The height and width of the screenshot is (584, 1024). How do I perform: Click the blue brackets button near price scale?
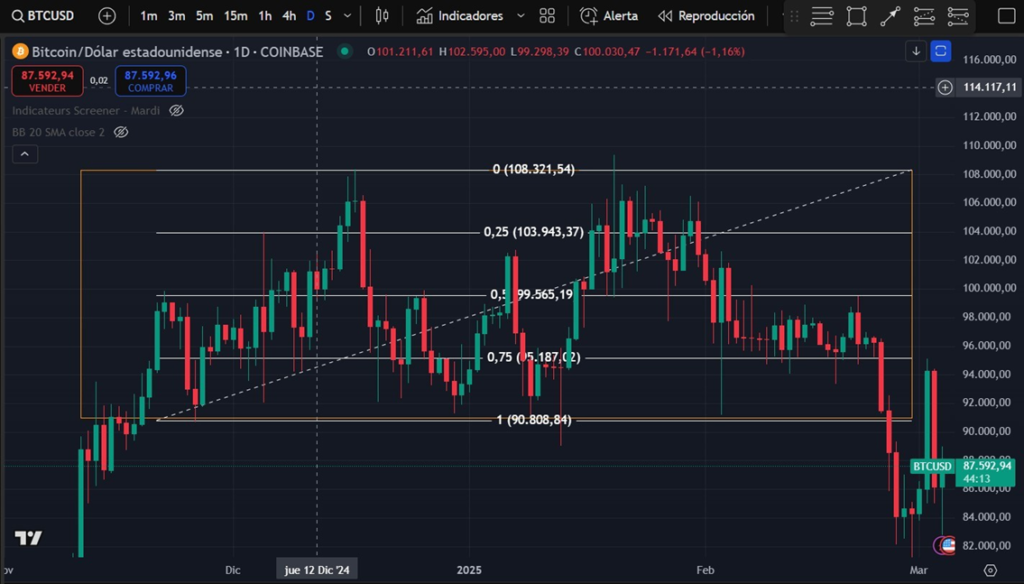940,51
